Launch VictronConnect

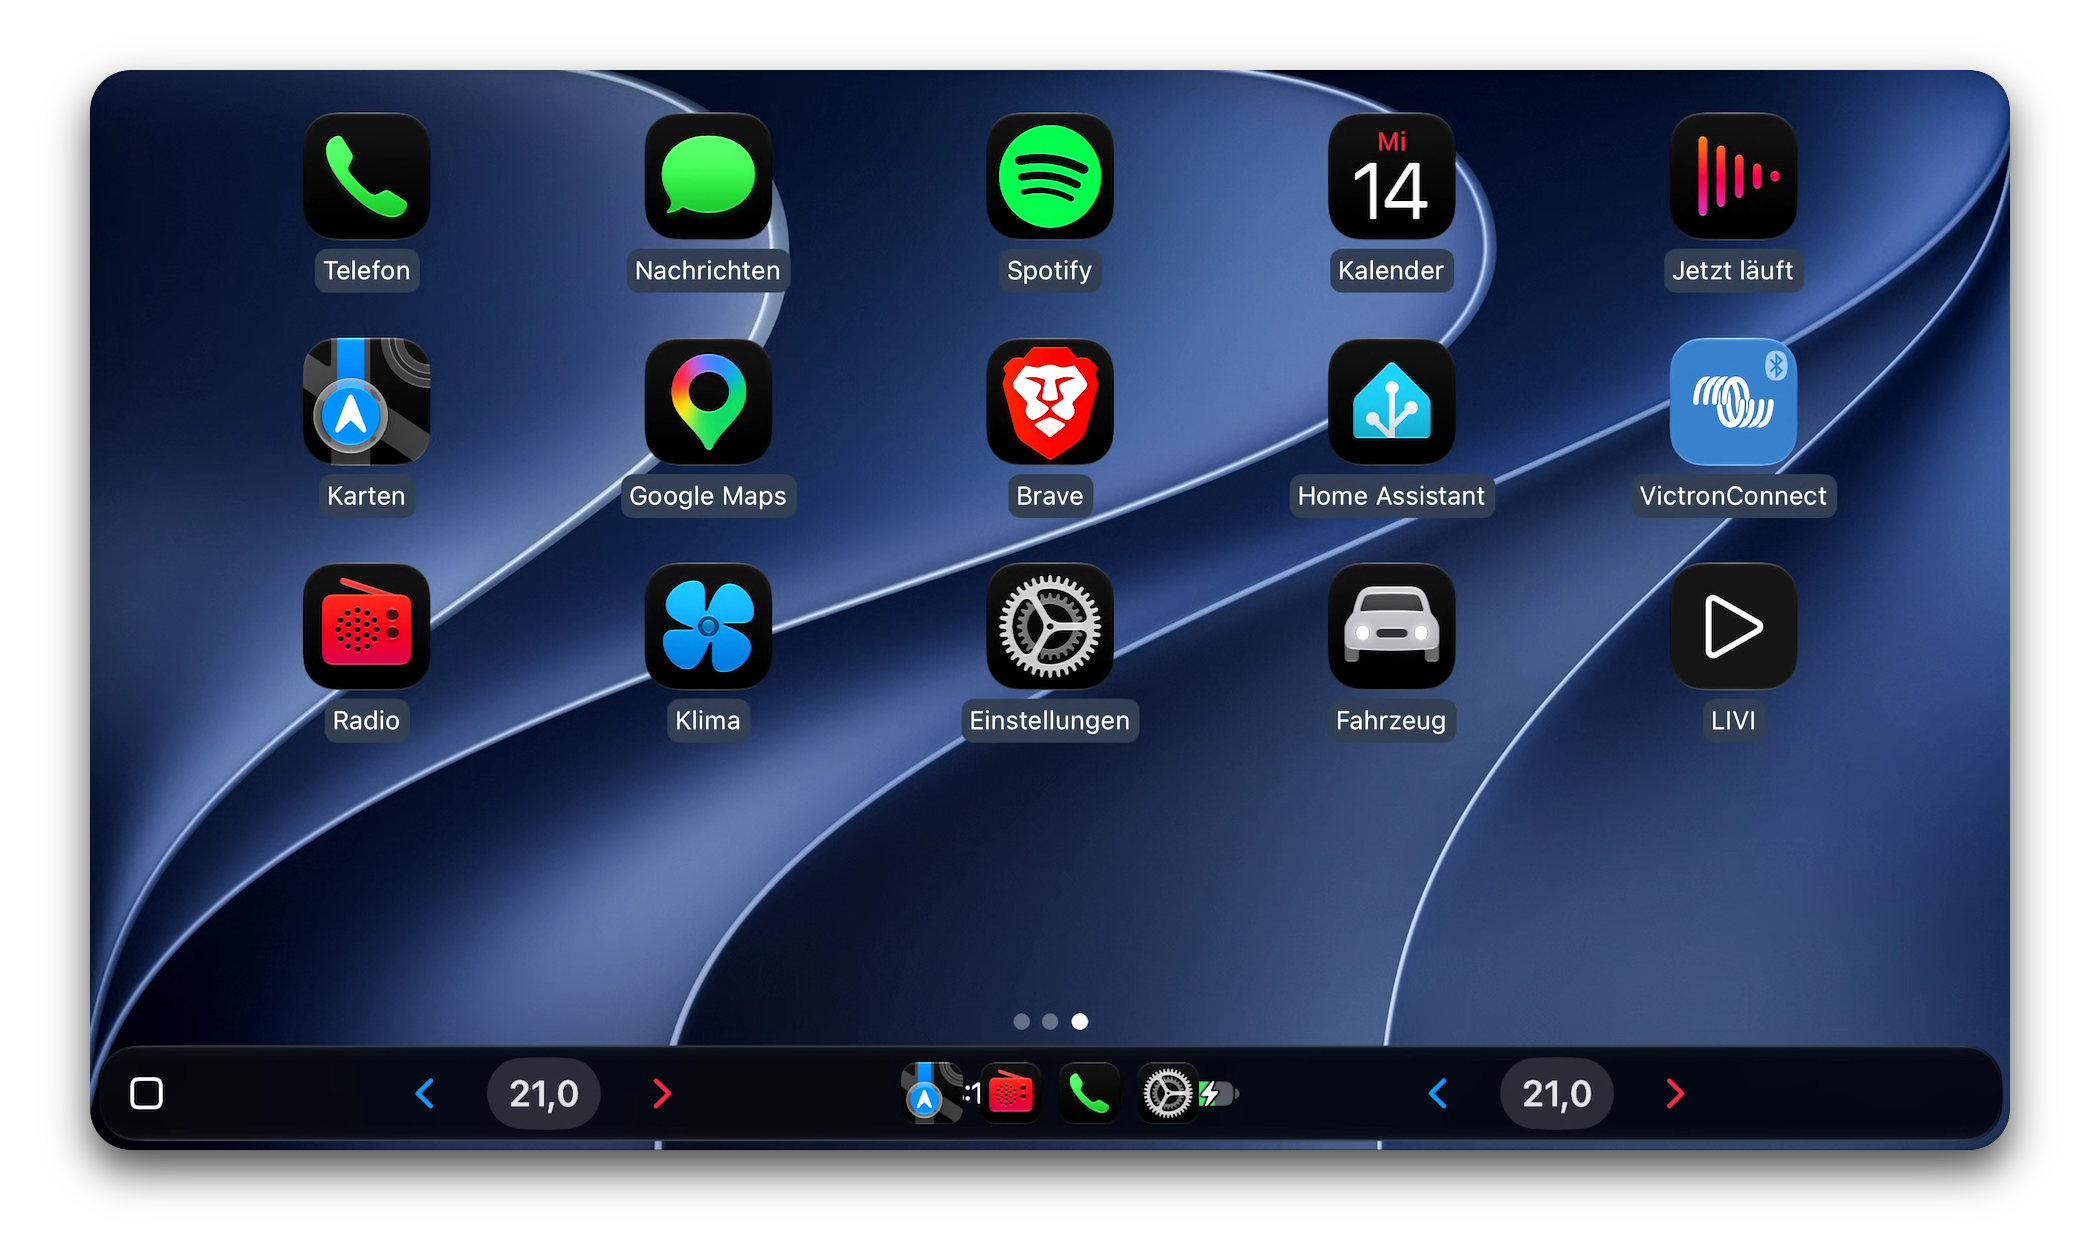click(1733, 402)
